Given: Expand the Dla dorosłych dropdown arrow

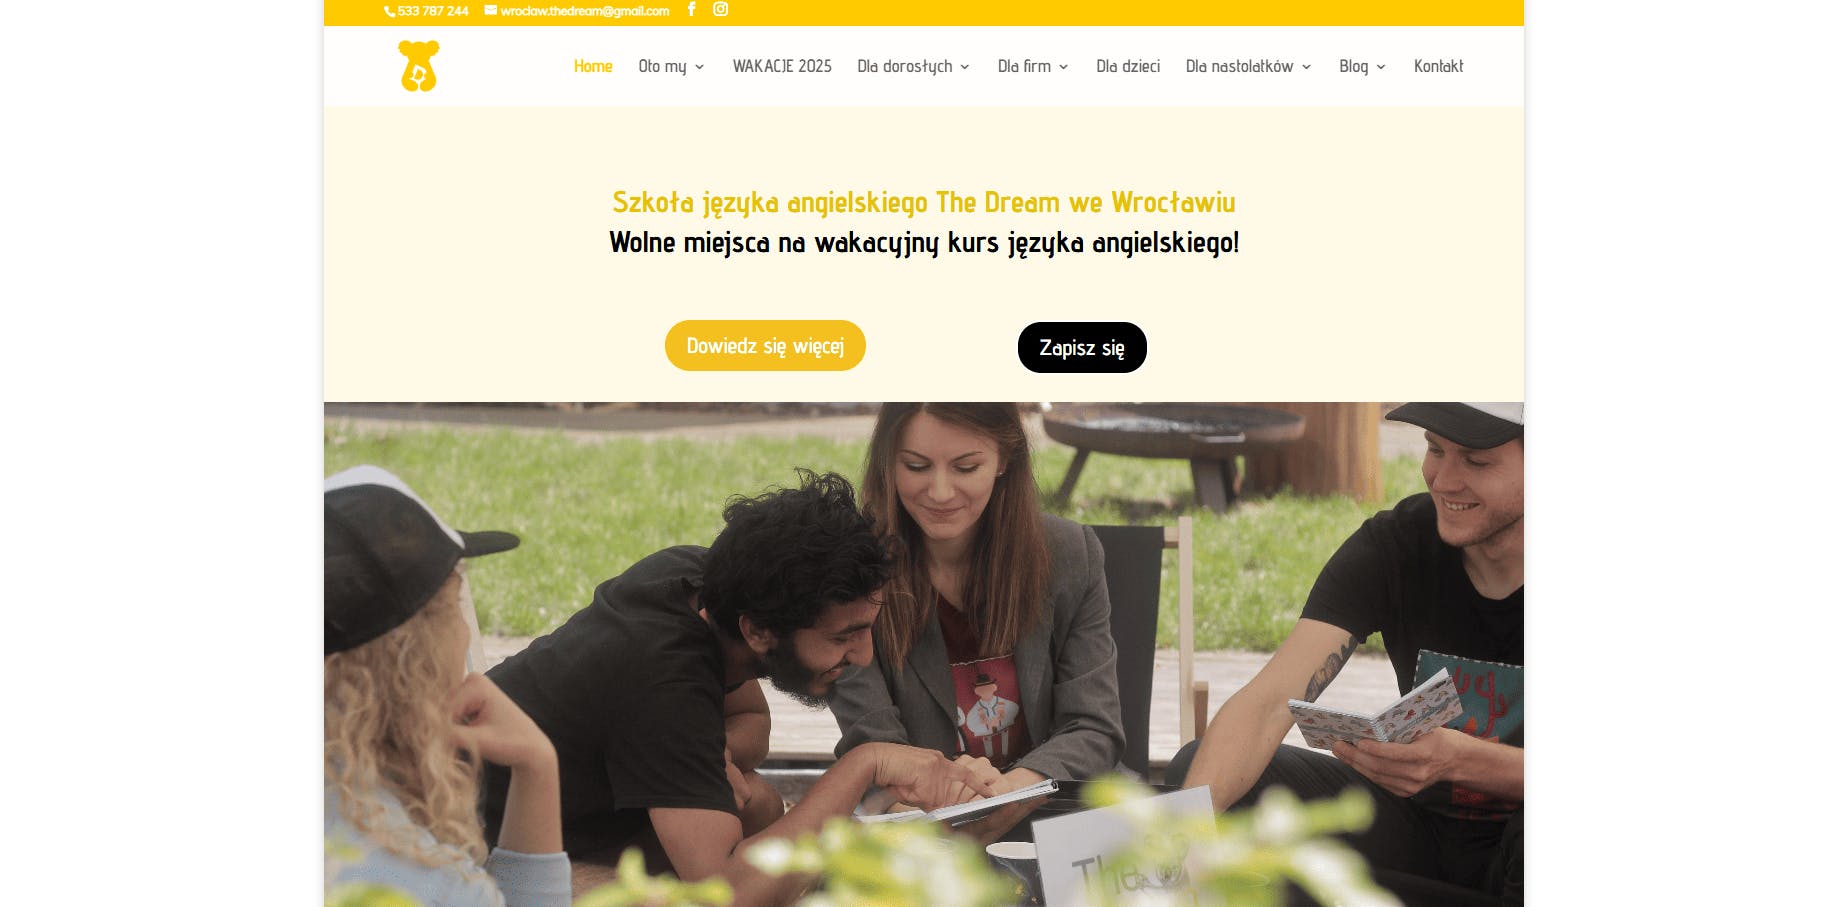Looking at the screenshot, I should 965,67.
